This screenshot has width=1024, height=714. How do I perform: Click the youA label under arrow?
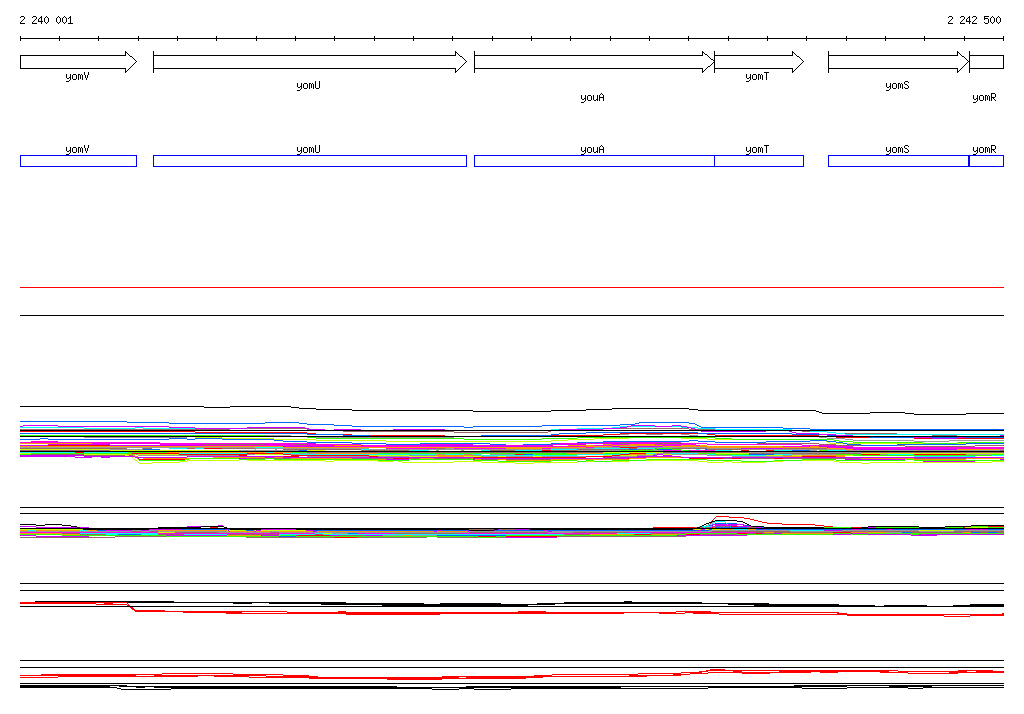(592, 97)
